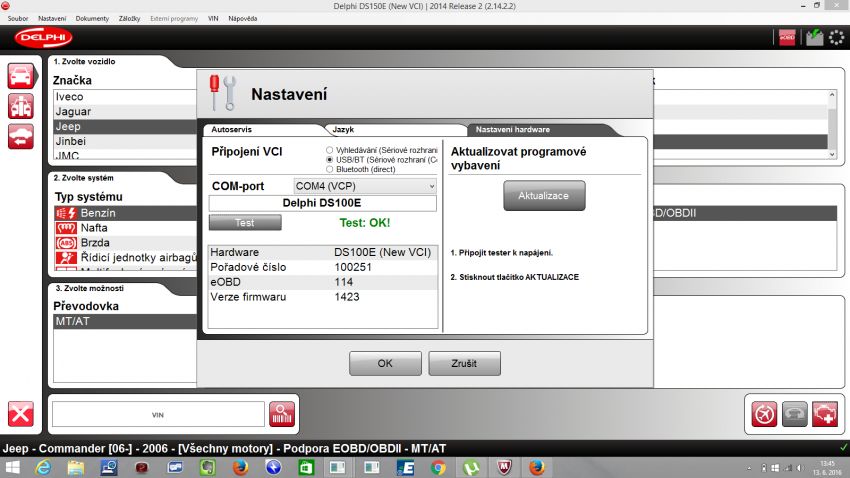The image size is (850, 478).
Task: Select the car vehicle icon in sidebar
Action: 21,76
